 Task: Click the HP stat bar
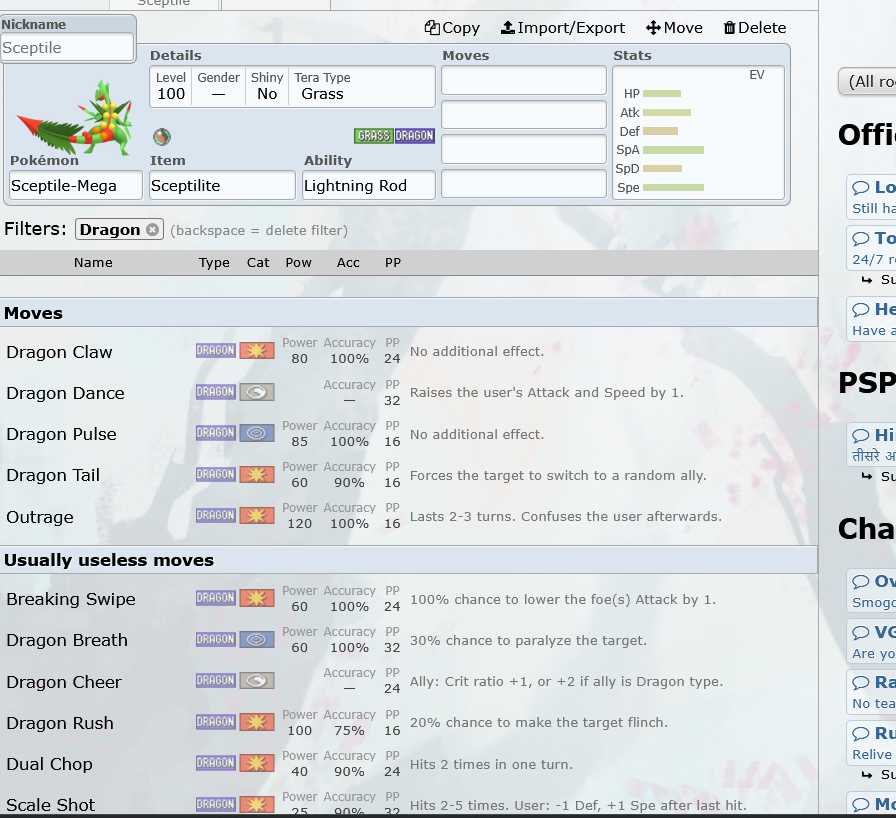click(x=662, y=94)
